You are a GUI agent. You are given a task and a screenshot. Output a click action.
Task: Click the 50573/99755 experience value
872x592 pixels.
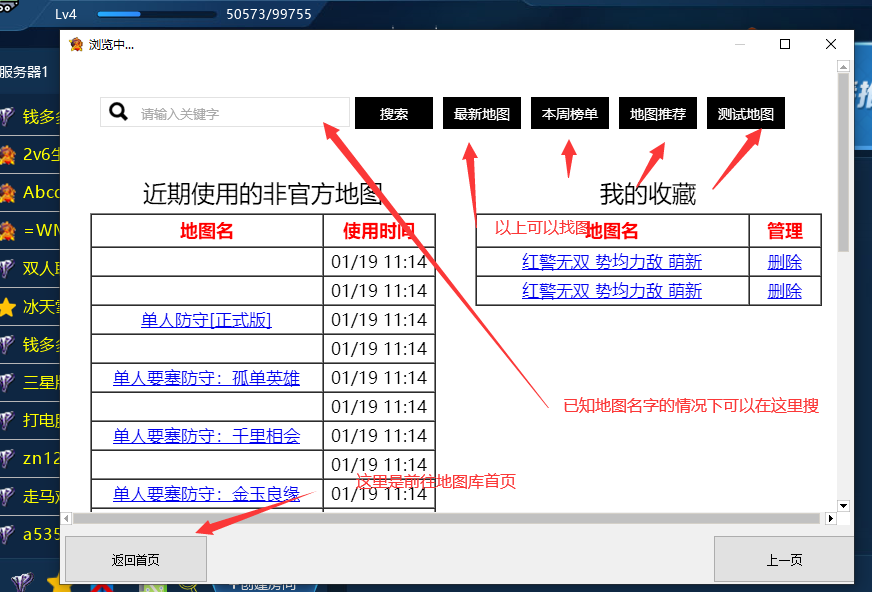pyautogui.click(x=269, y=14)
